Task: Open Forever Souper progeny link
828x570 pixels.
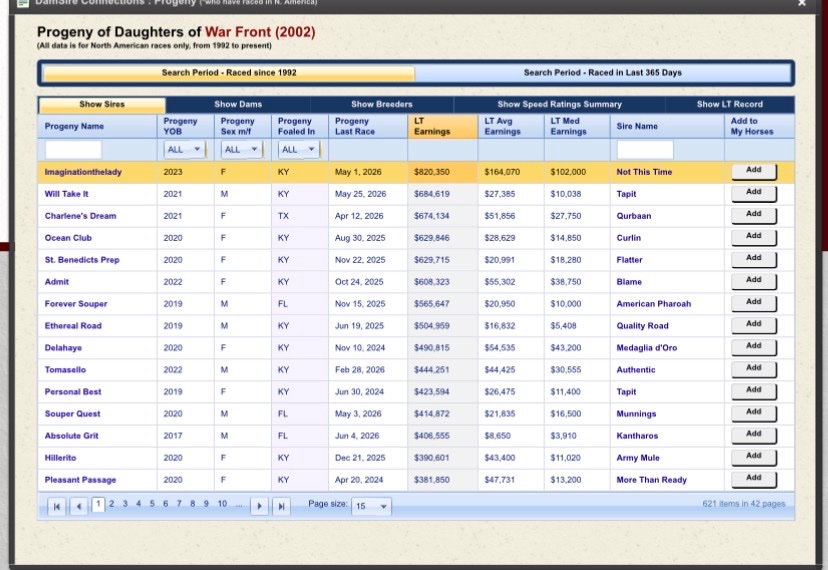Action: pos(76,304)
